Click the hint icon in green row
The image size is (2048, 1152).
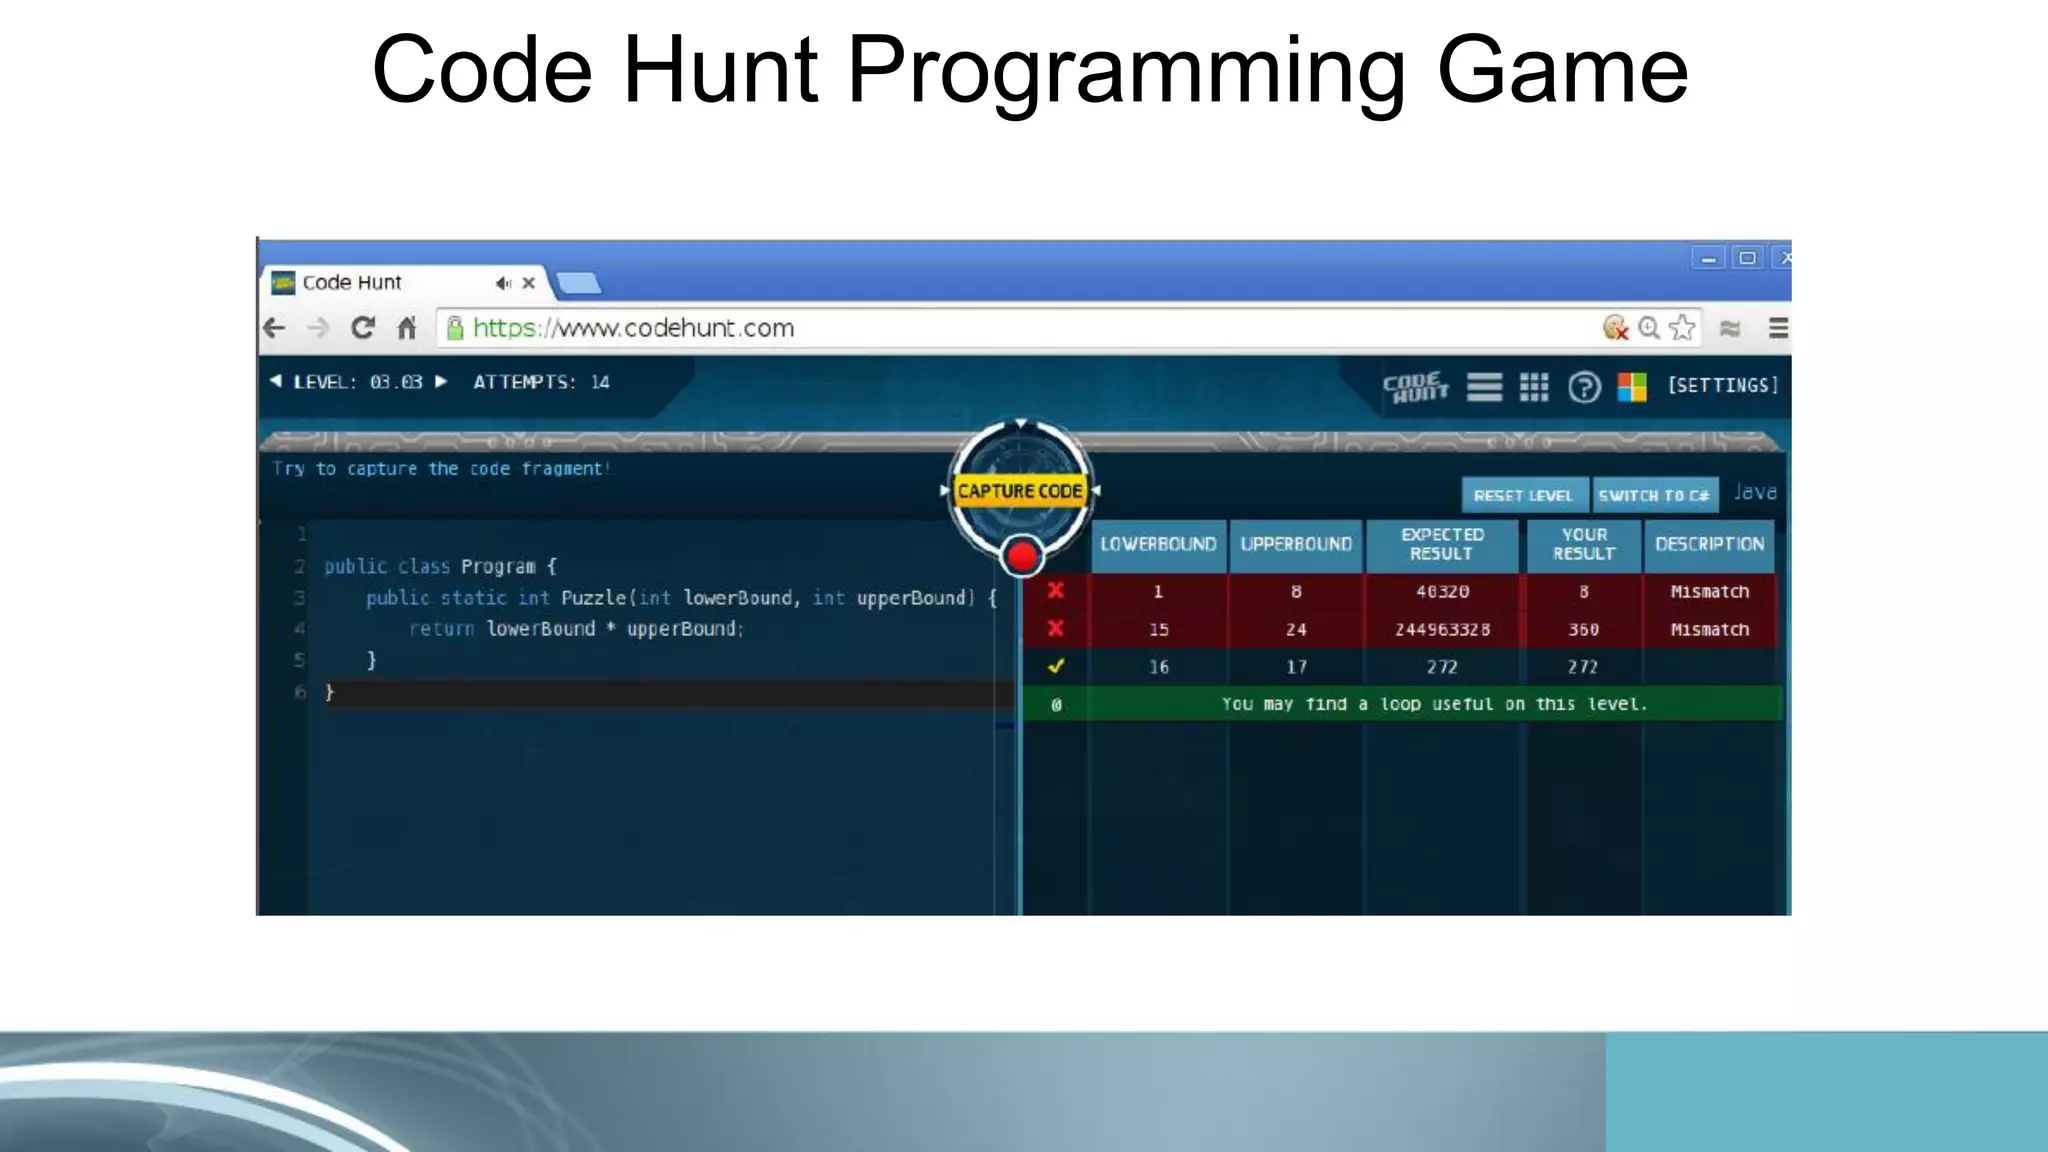[1056, 705]
